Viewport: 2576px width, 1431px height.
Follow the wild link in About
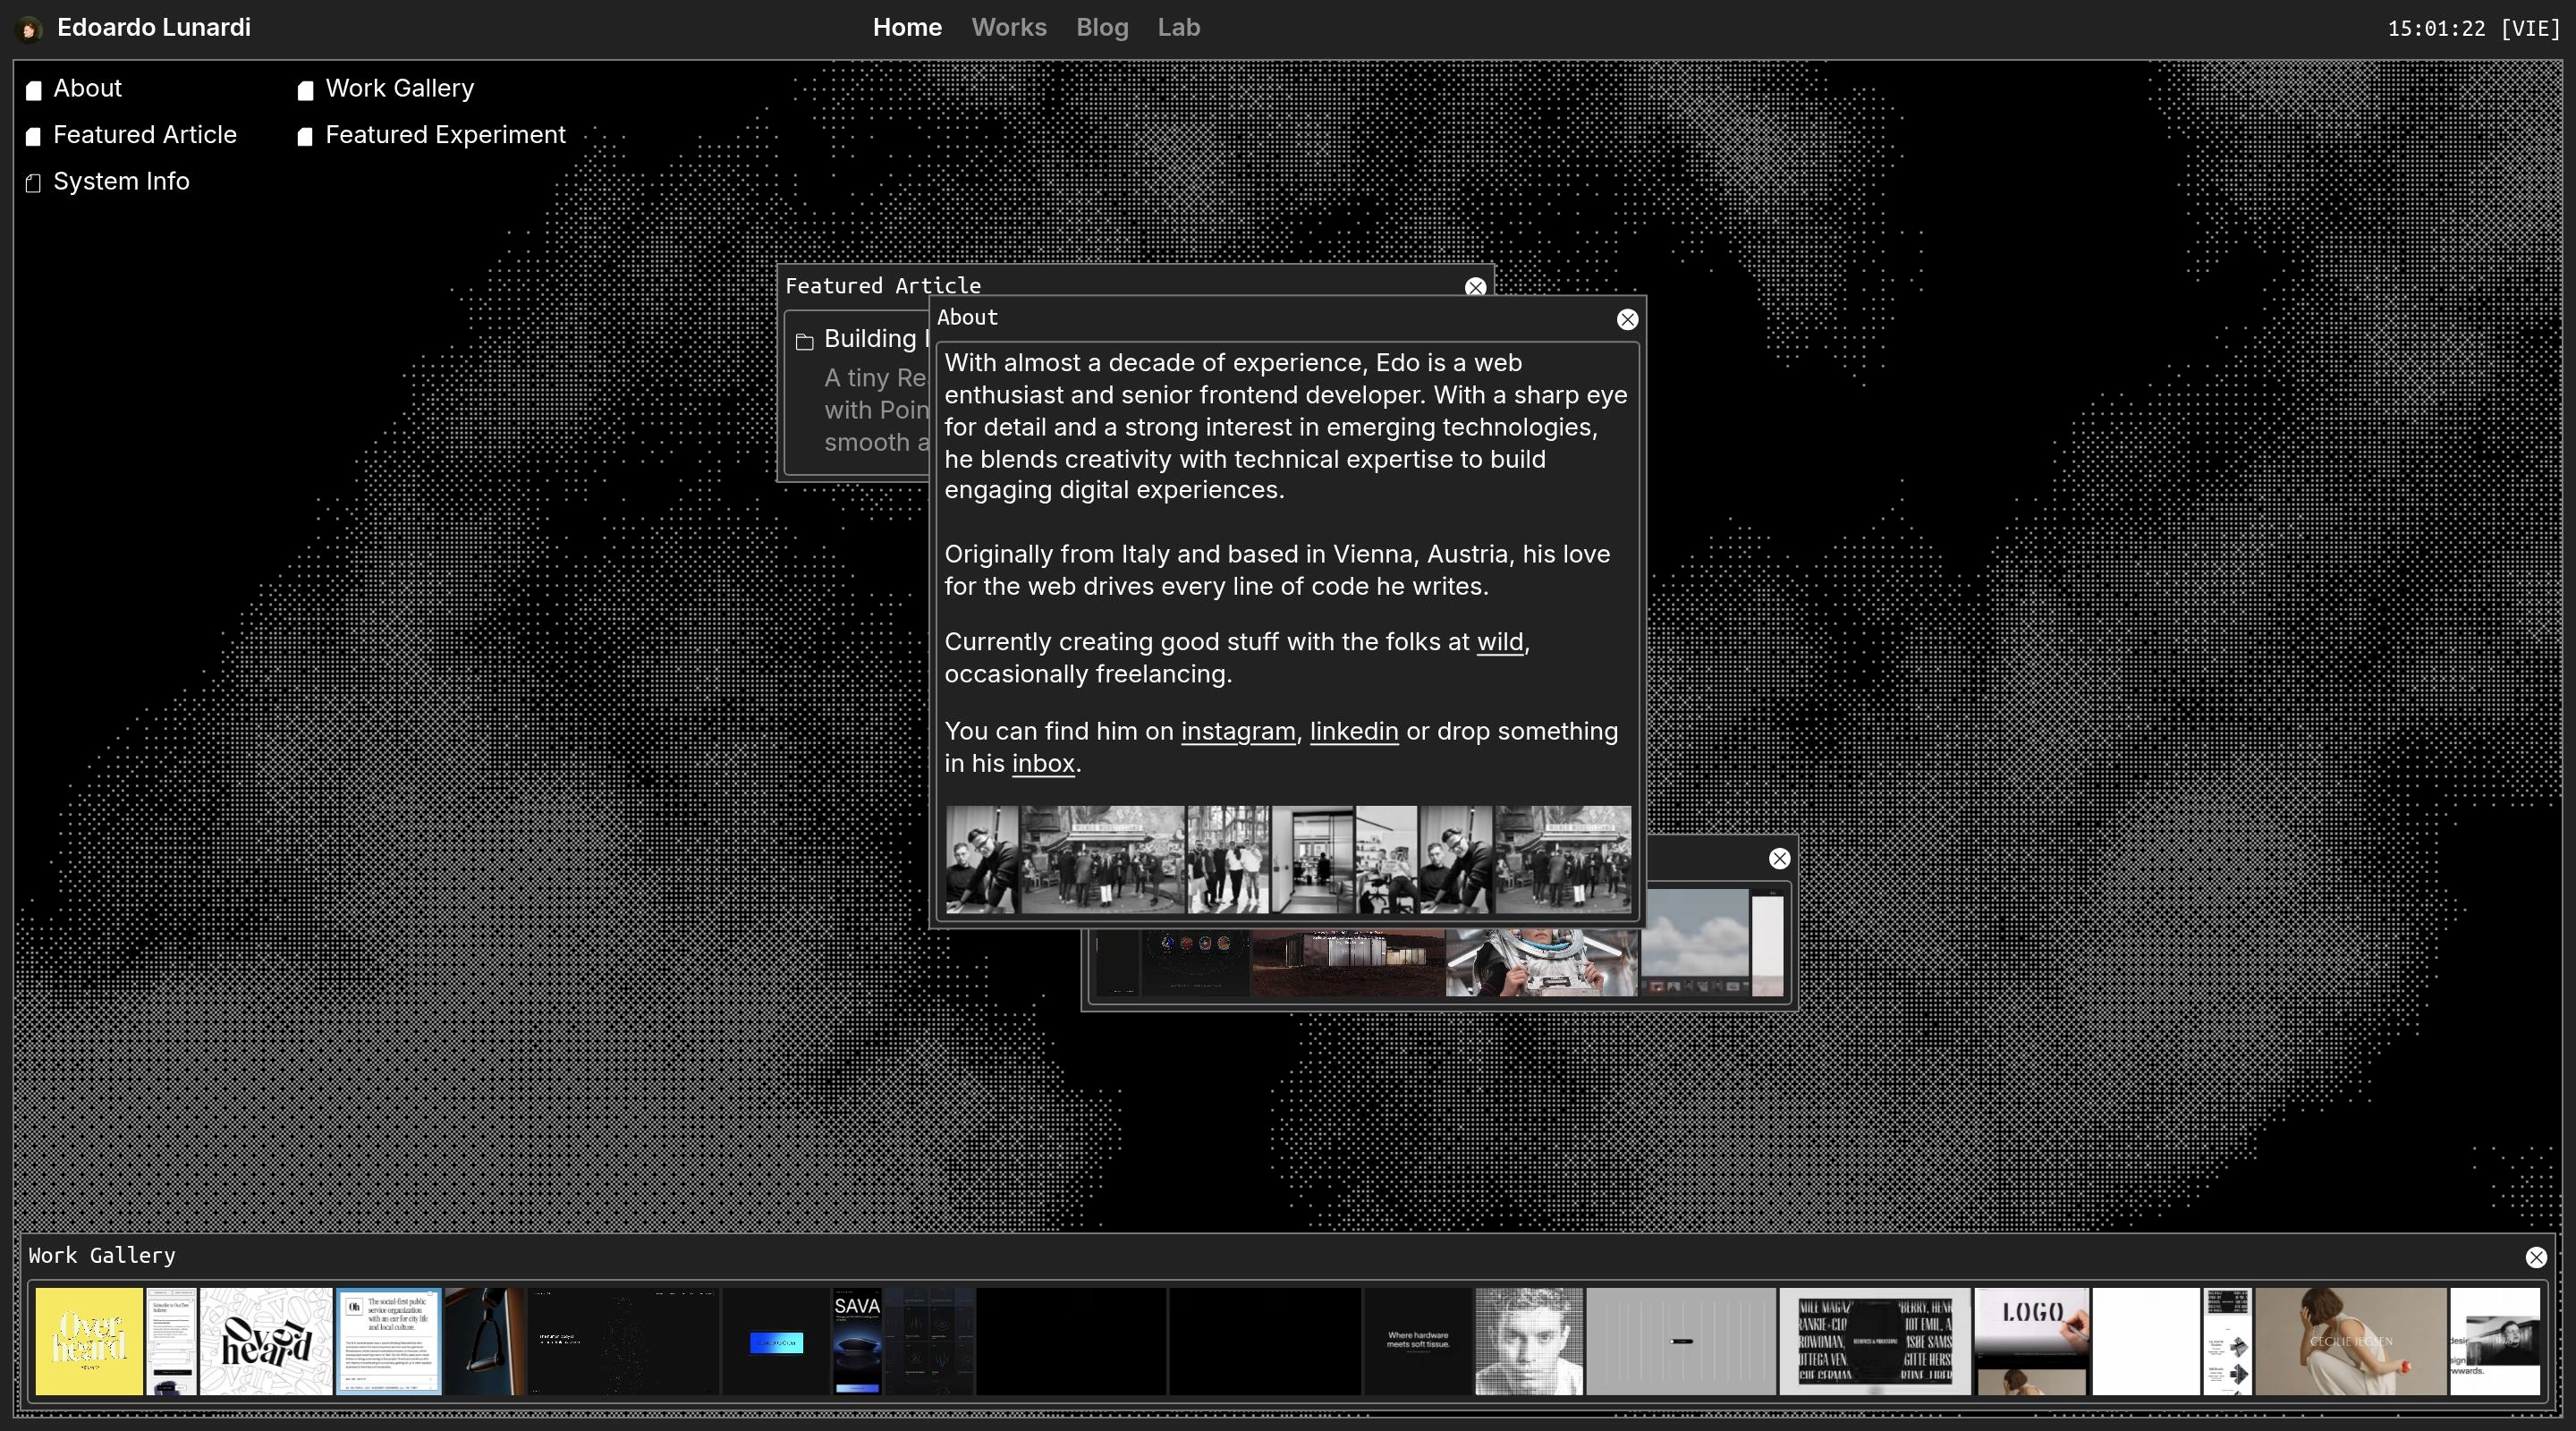(1499, 642)
